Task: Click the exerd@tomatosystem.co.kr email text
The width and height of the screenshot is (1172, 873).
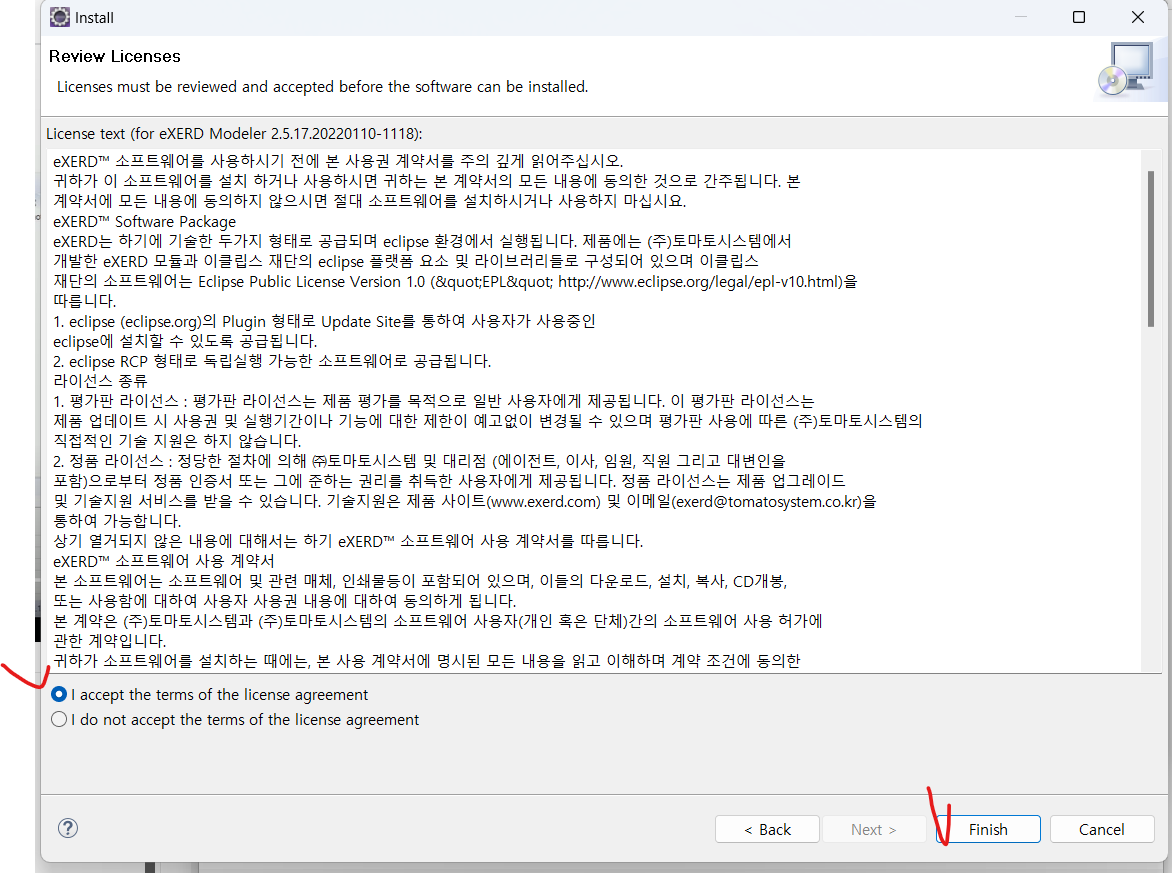Action: [769, 501]
